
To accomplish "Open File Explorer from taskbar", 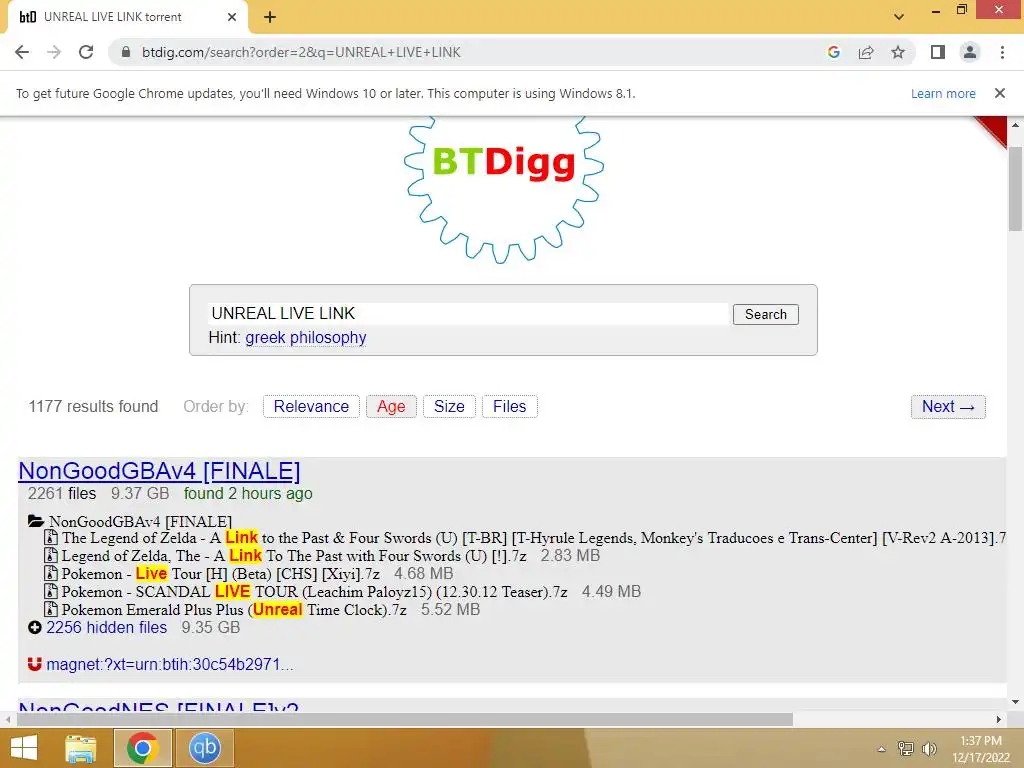I will point(81,748).
